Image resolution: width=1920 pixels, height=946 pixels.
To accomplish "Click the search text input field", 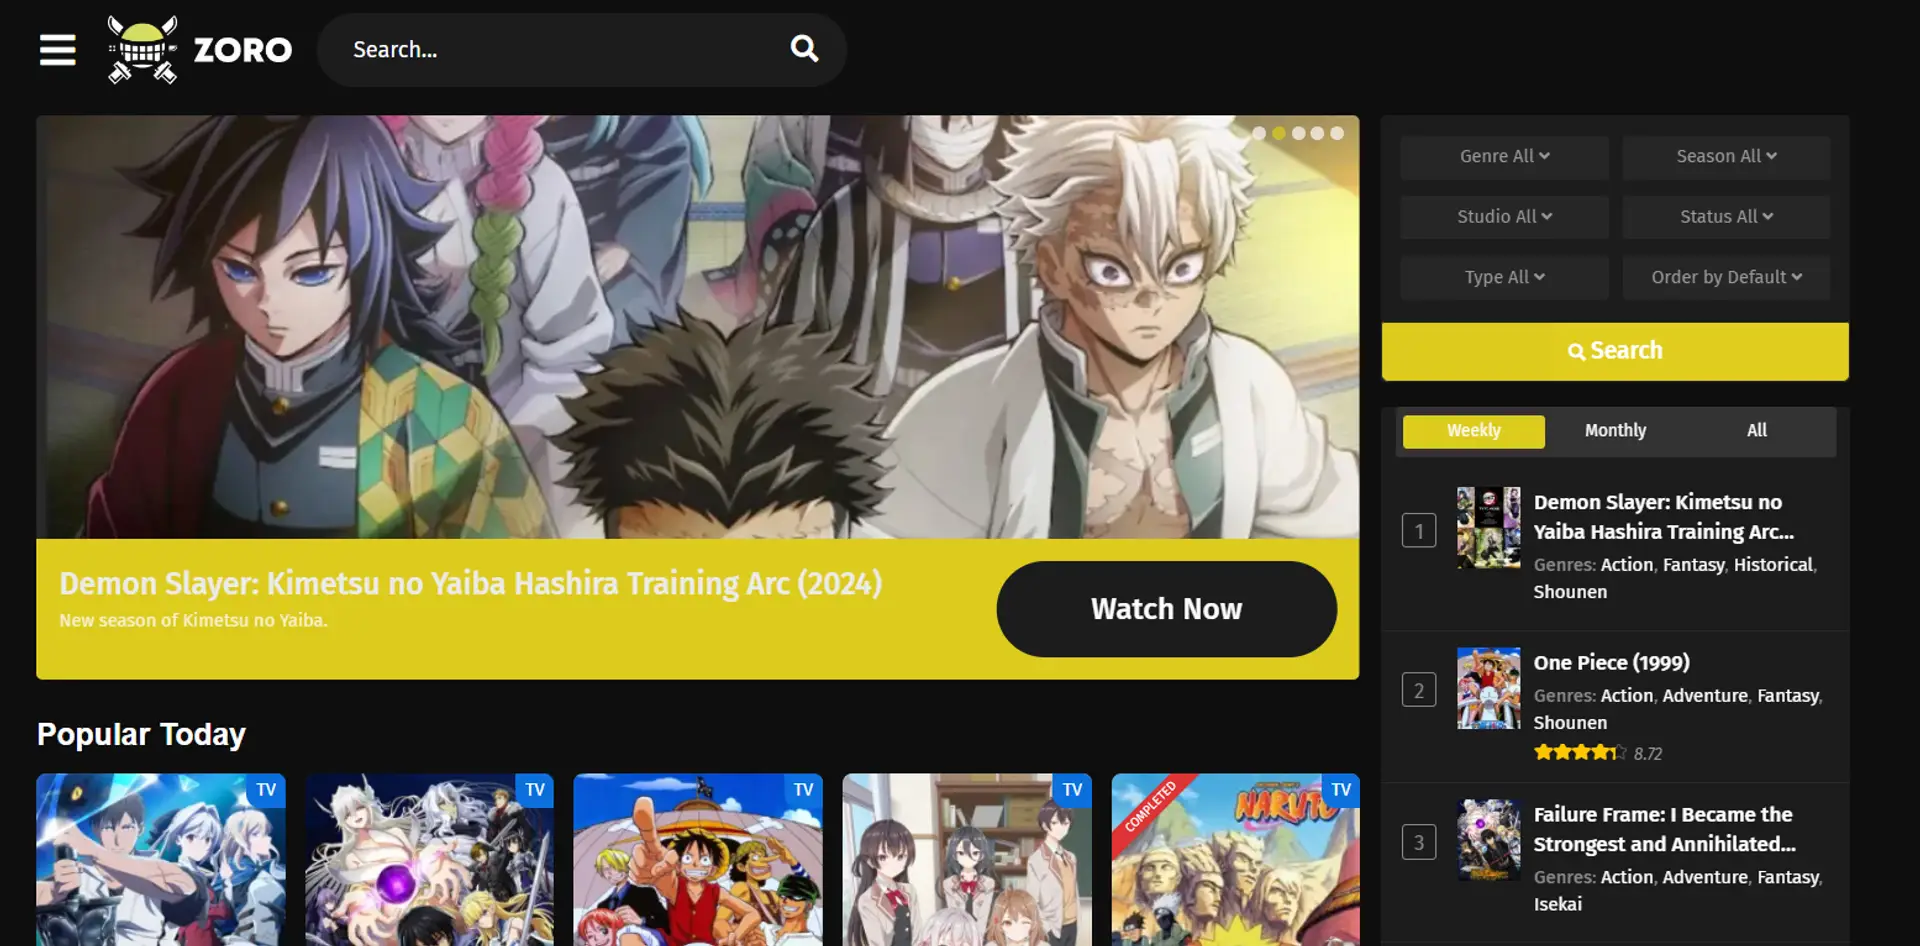I will [560, 50].
